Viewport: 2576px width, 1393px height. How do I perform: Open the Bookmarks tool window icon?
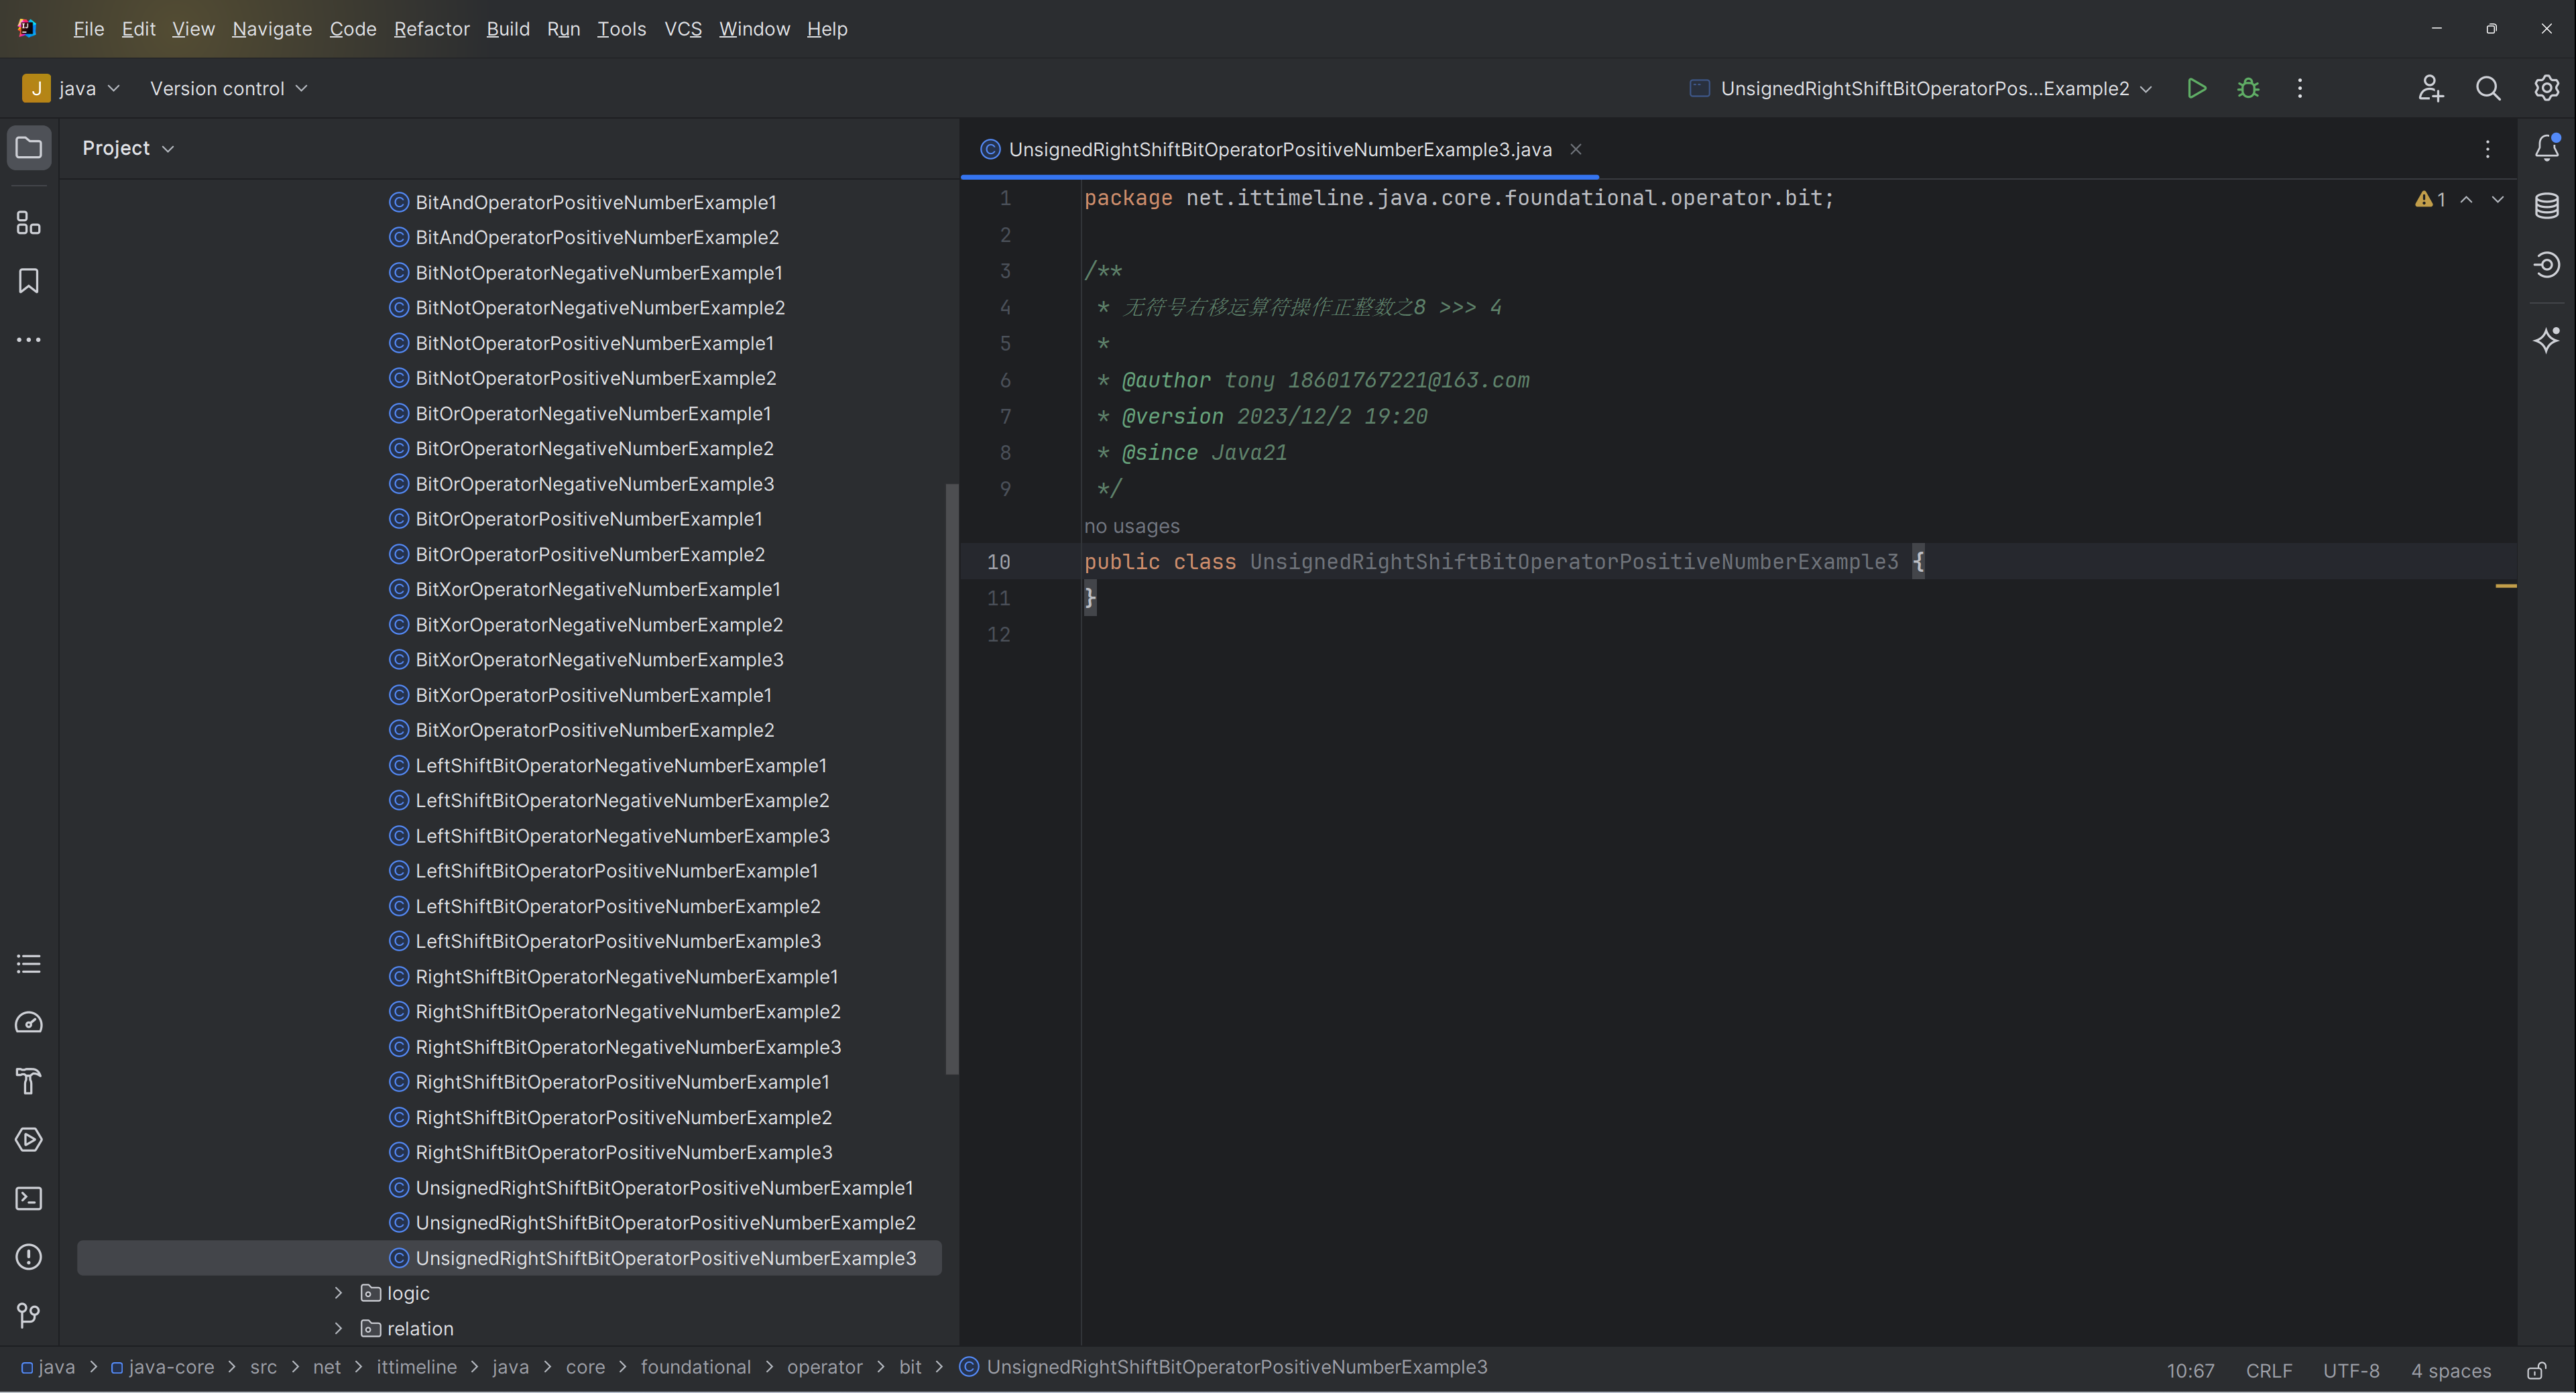(29, 281)
